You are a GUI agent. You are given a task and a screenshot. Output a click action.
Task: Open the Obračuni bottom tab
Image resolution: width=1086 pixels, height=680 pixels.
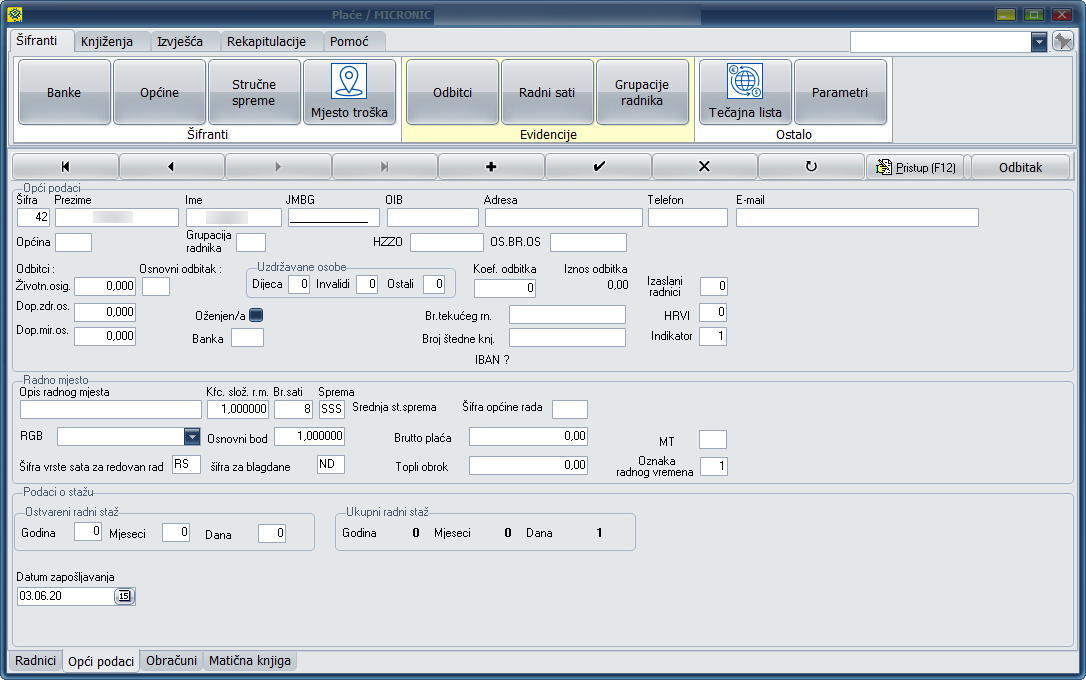pos(171,661)
